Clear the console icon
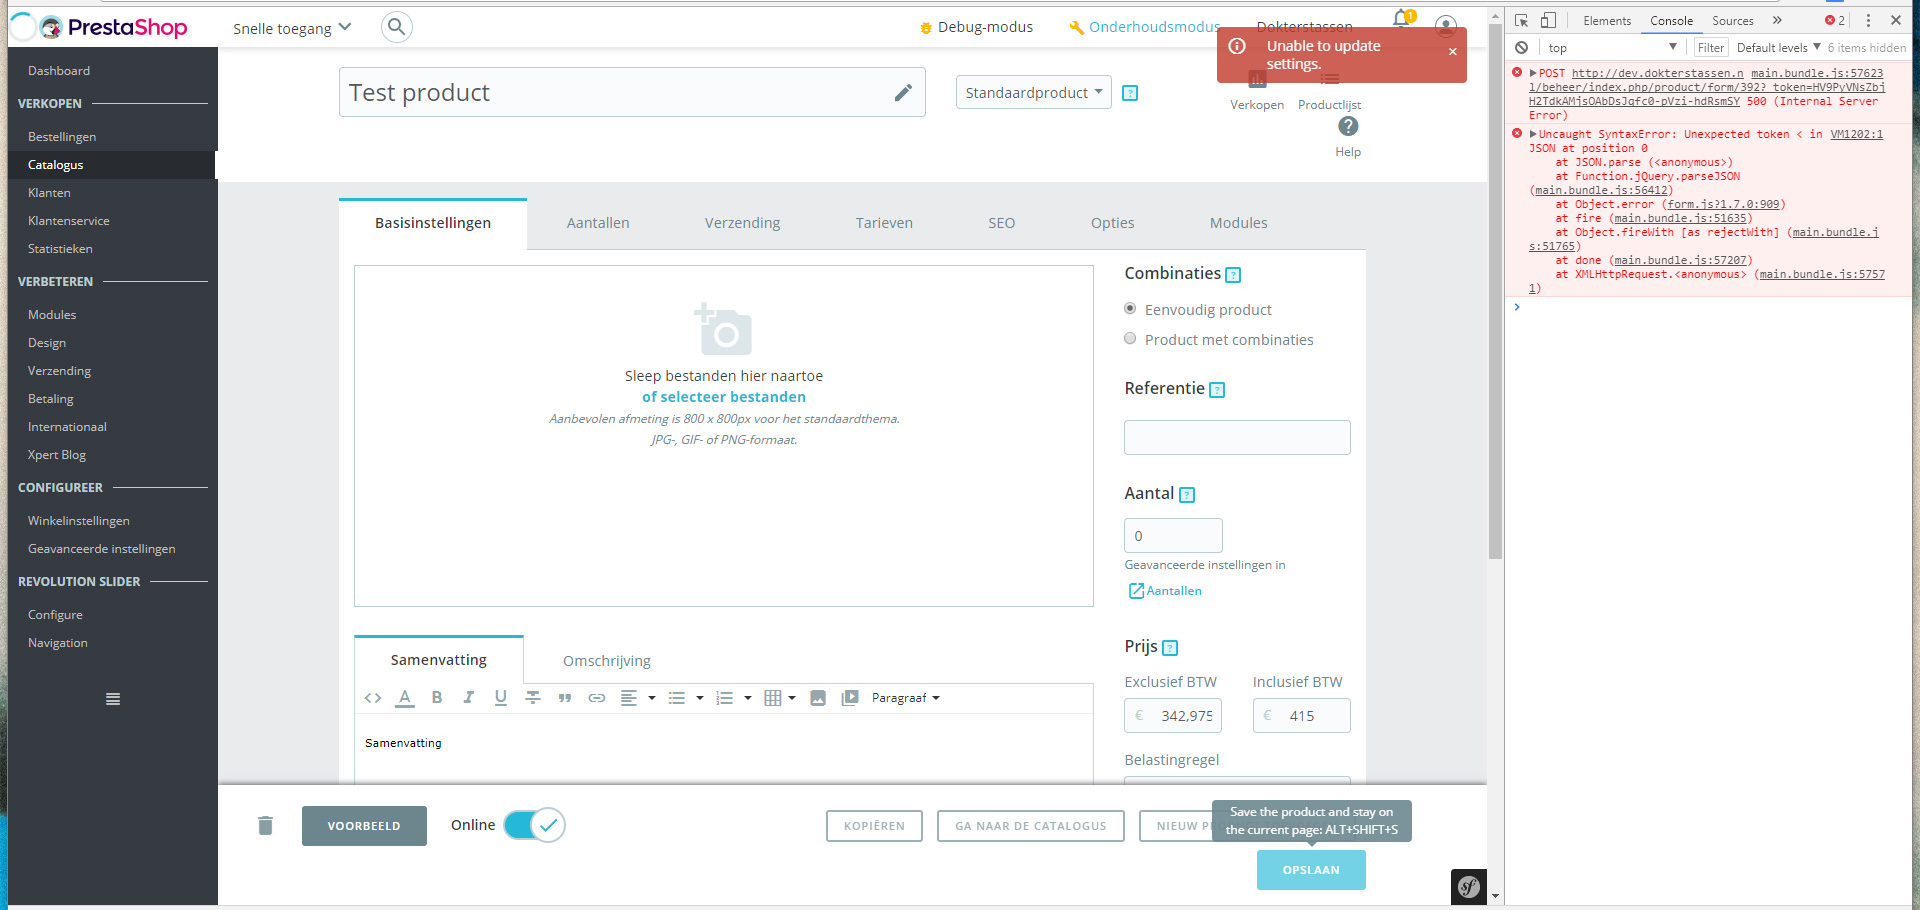This screenshot has height=910, width=1920. (1521, 47)
